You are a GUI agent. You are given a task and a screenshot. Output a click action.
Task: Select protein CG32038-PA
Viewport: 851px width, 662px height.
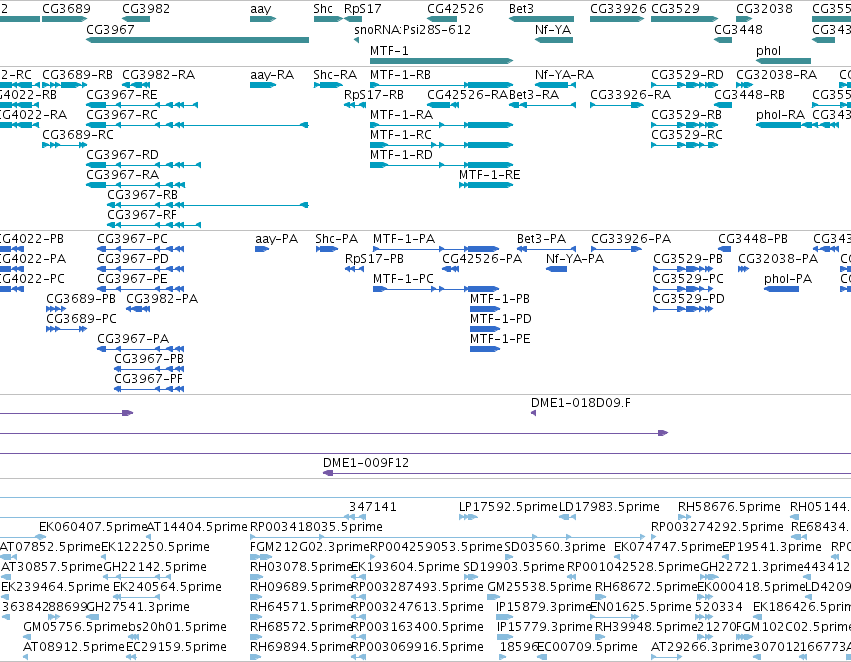743,269
